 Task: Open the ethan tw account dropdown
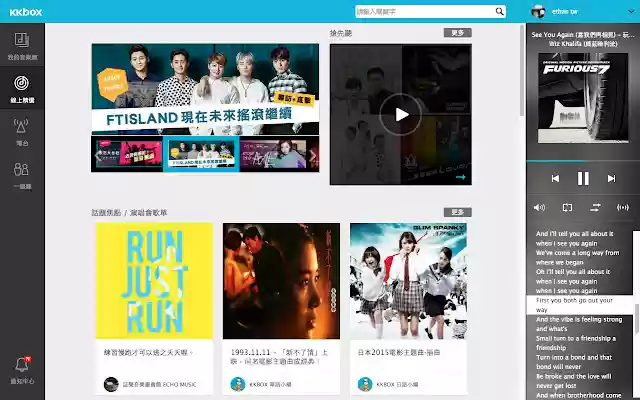631,12
